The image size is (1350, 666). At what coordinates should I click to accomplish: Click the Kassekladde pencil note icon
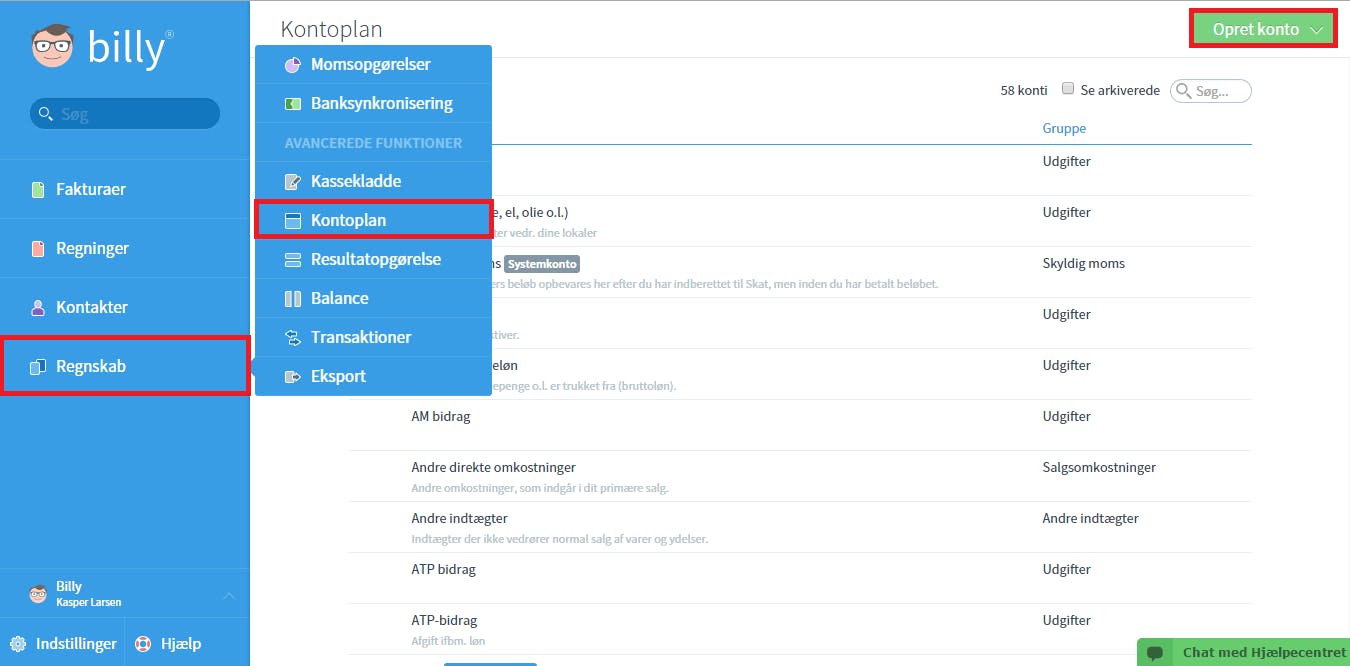tap(293, 182)
